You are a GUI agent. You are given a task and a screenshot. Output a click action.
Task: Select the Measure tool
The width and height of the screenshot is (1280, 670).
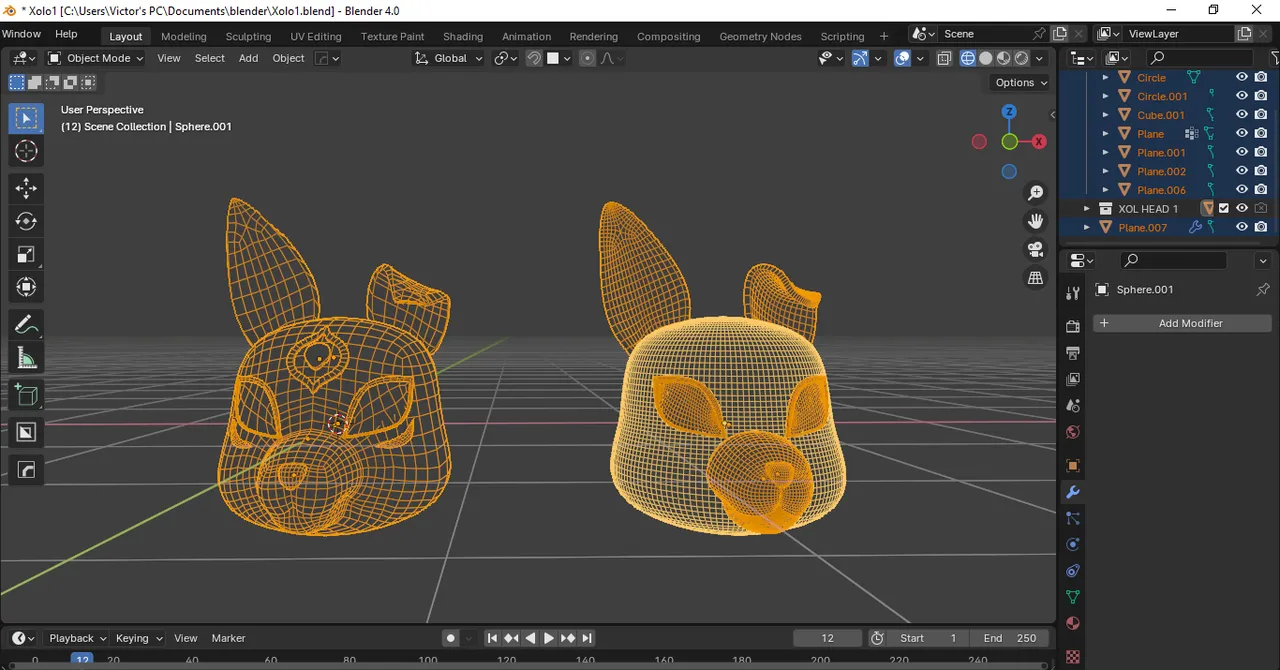(26, 358)
